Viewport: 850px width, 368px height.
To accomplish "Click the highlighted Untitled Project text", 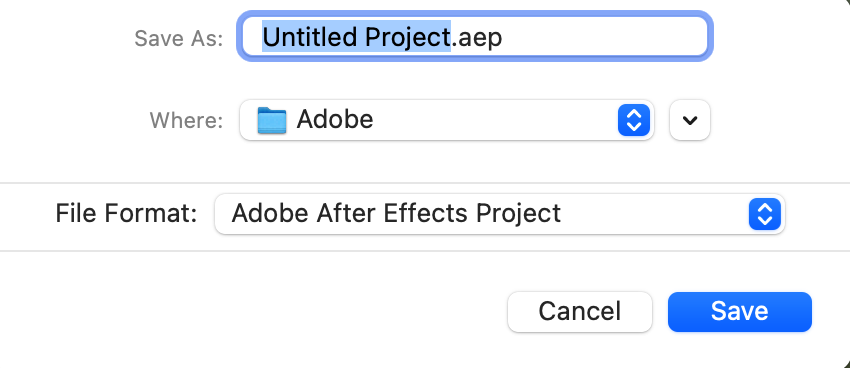I will pyautogui.click(x=356, y=37).
